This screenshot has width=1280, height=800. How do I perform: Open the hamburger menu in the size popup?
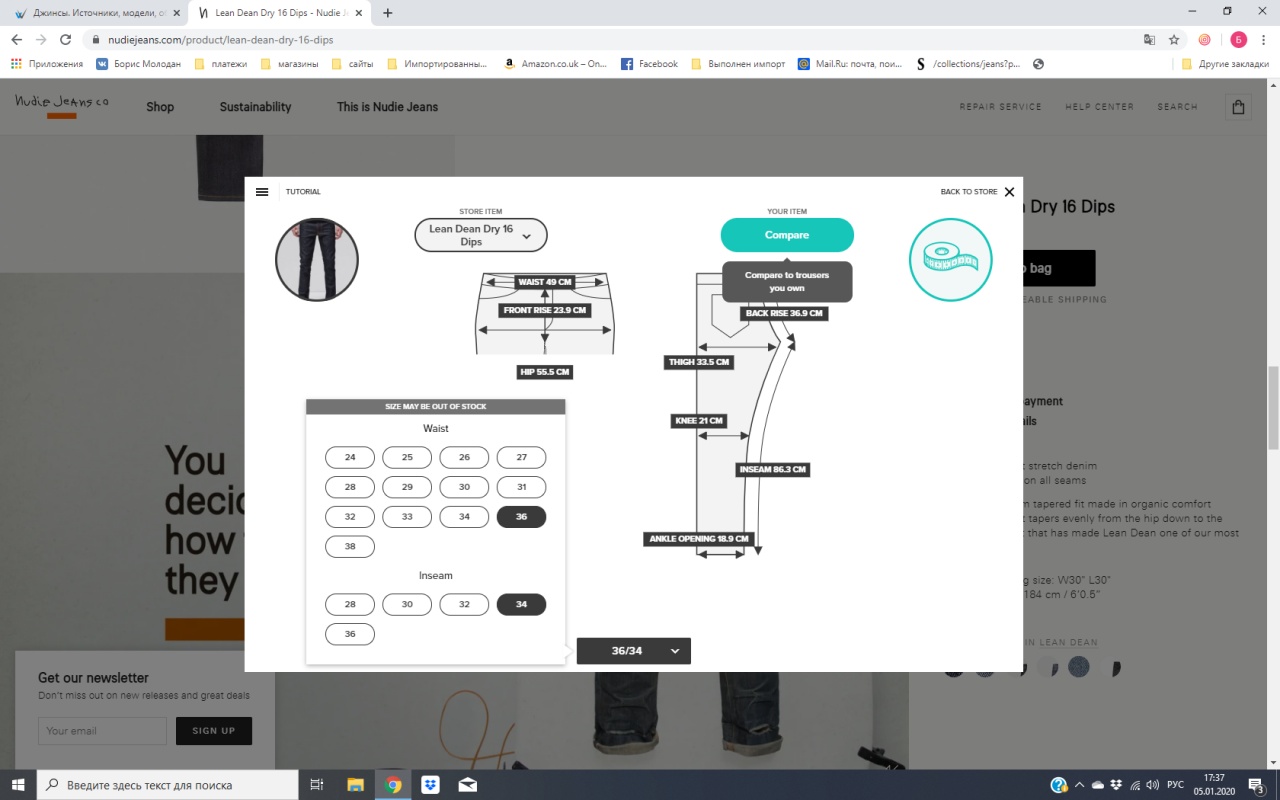coord(262,192)
